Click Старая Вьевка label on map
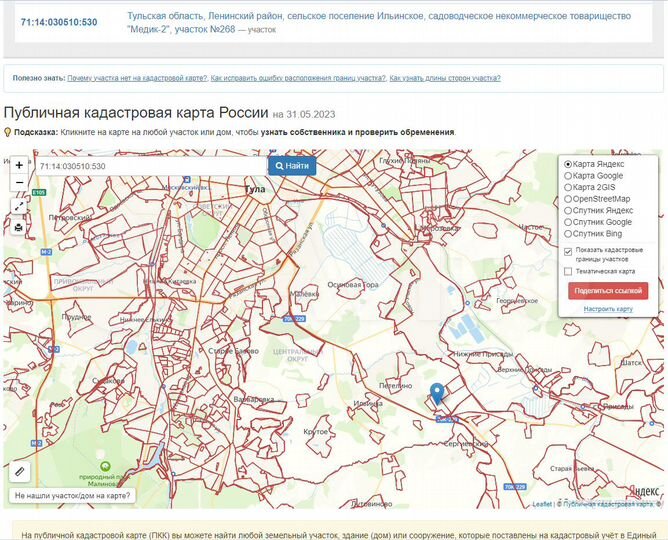This screenshot has height=540, width=668. [x=572, y=468]
